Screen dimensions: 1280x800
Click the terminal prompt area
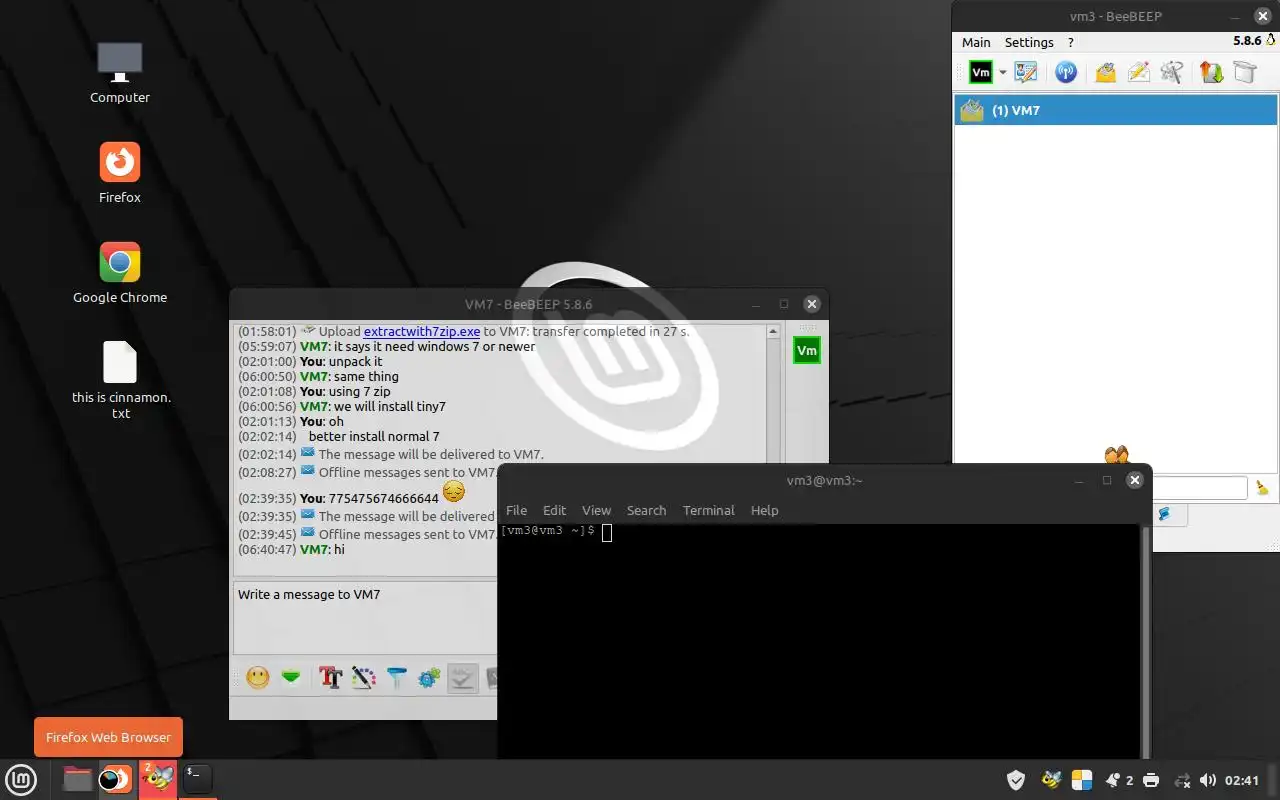pyautogui.click(x=820, y=640)
